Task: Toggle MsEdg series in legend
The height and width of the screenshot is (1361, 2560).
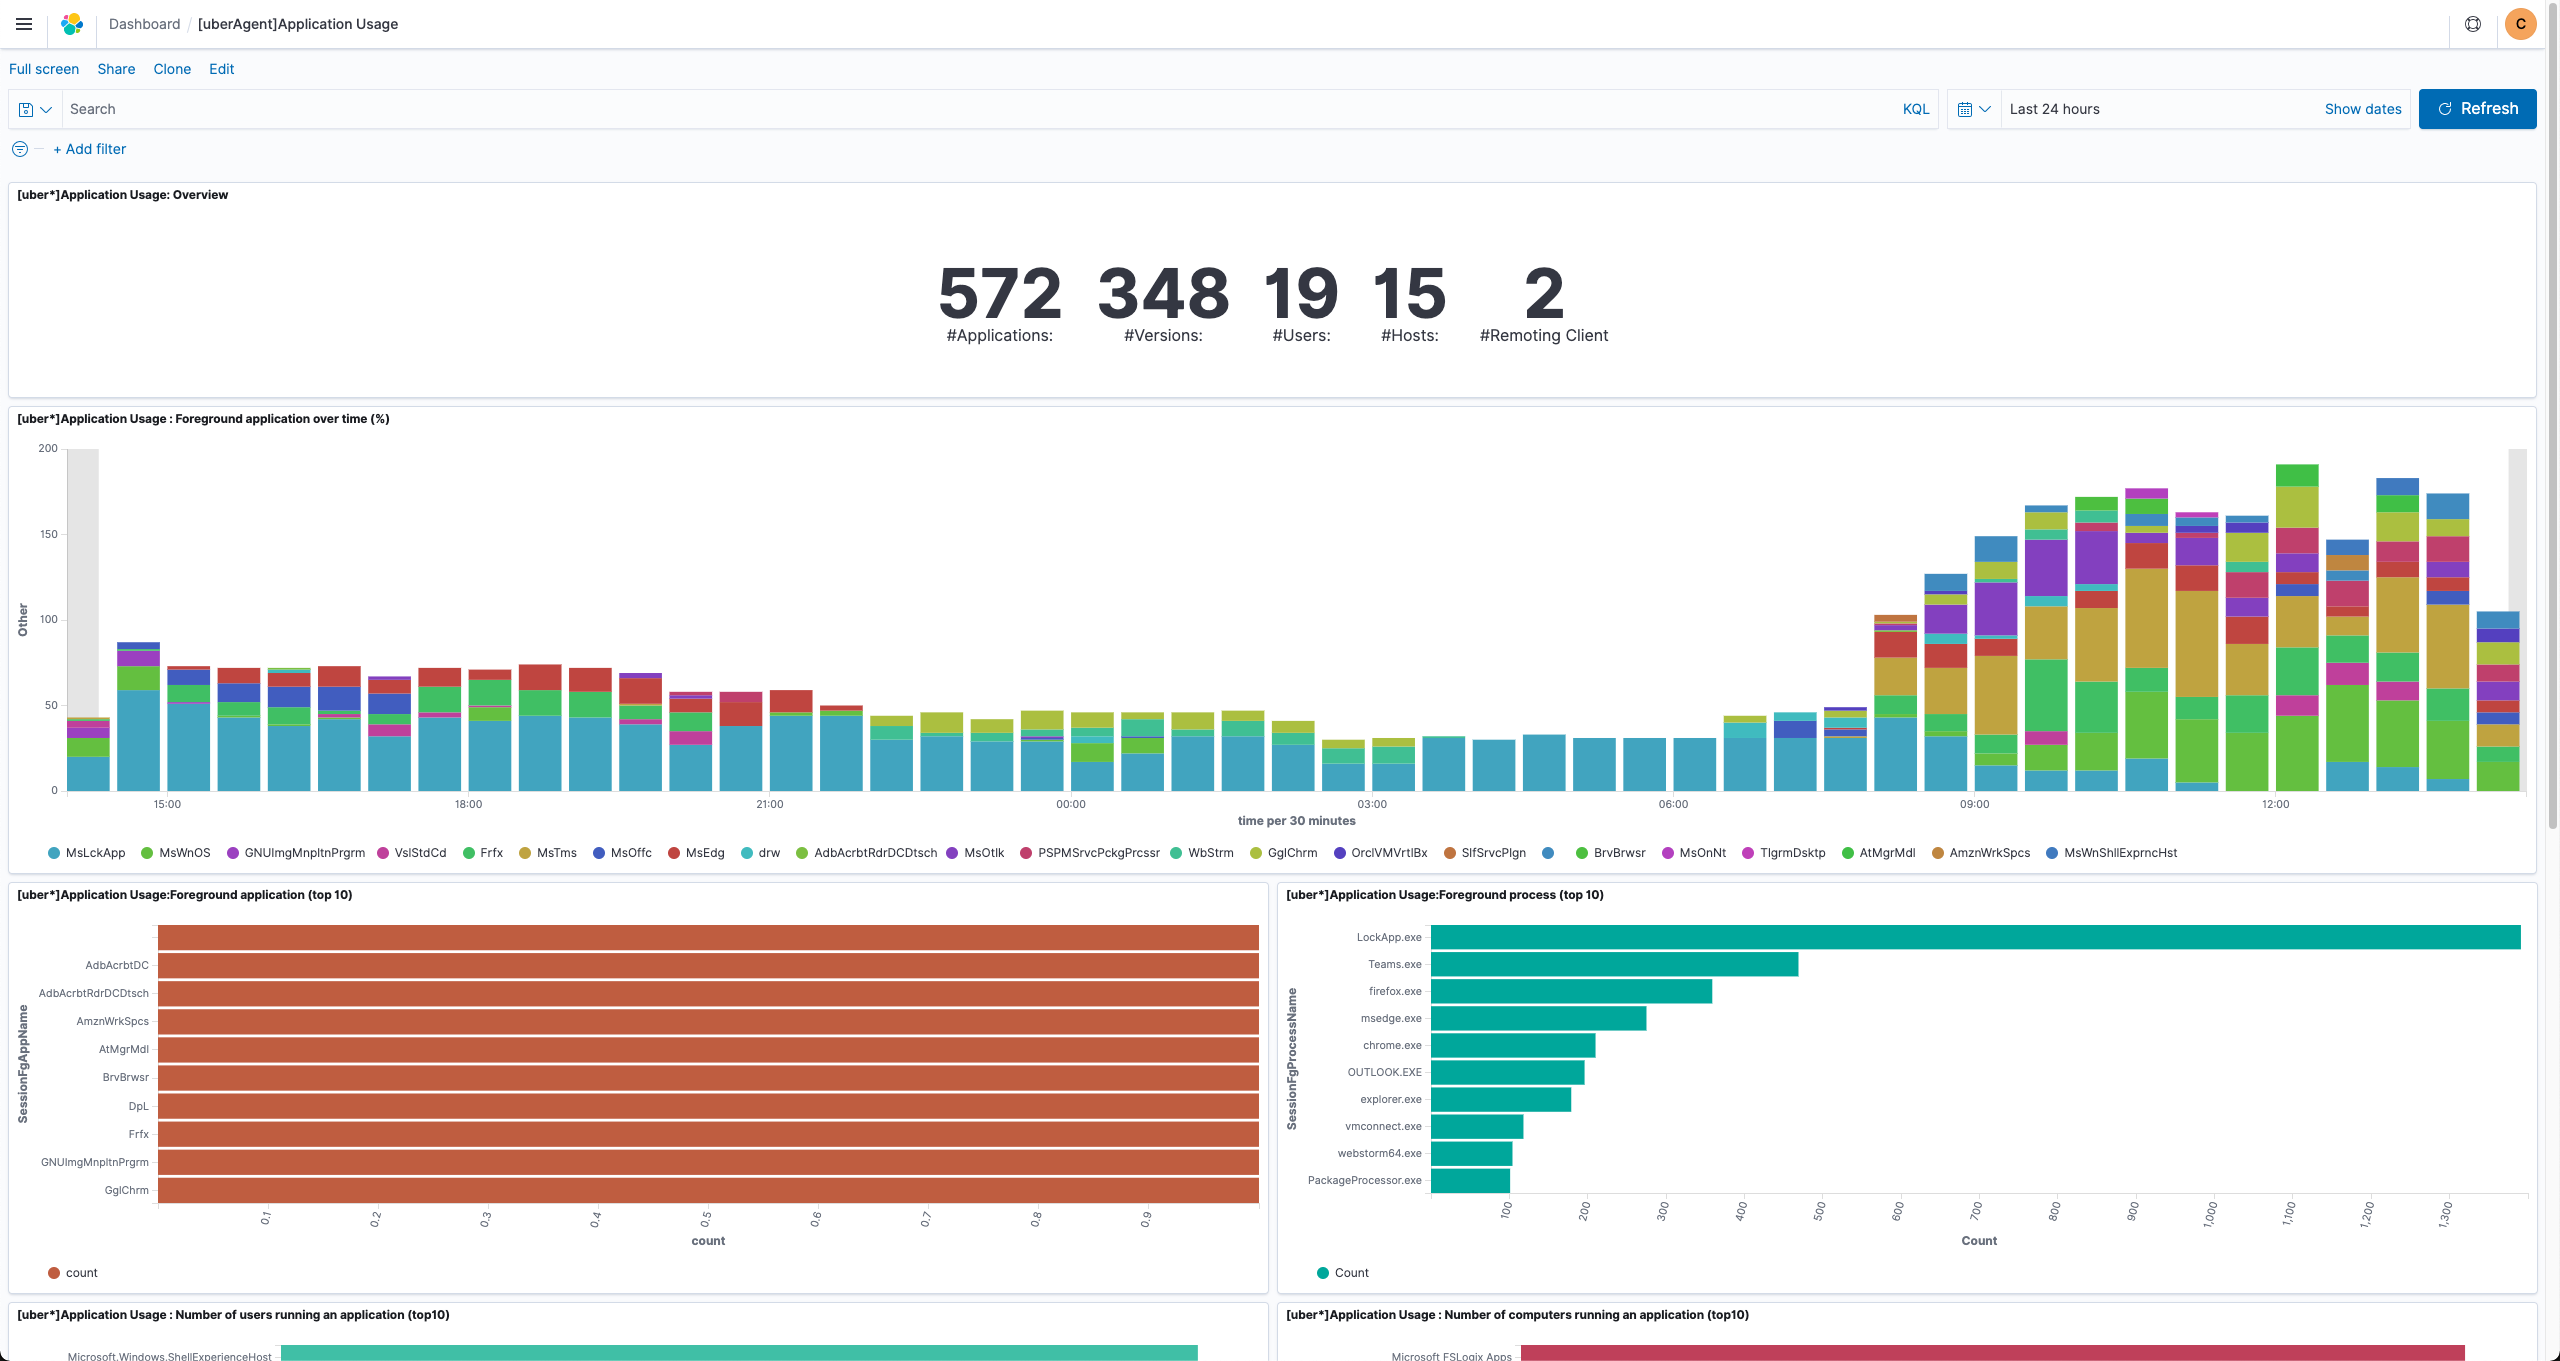Action: pos(704,853)
